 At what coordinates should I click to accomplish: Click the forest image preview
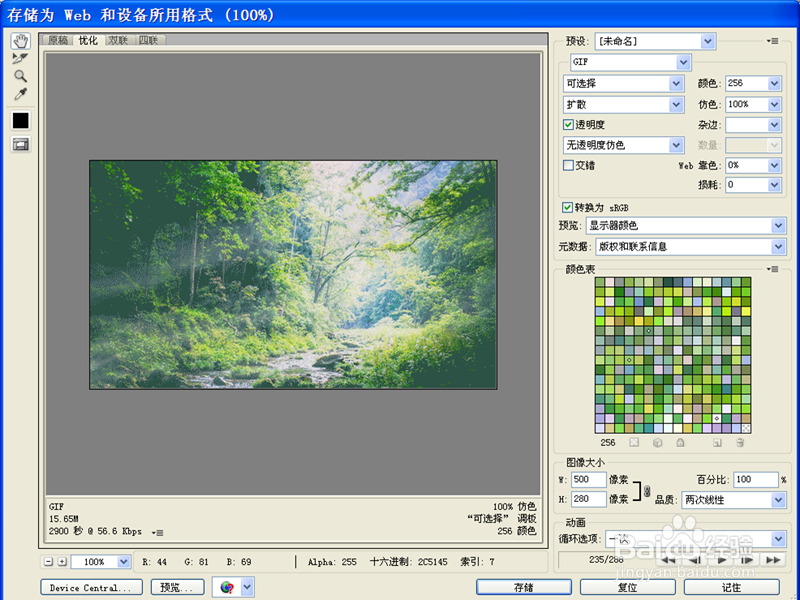click(293, 274)
